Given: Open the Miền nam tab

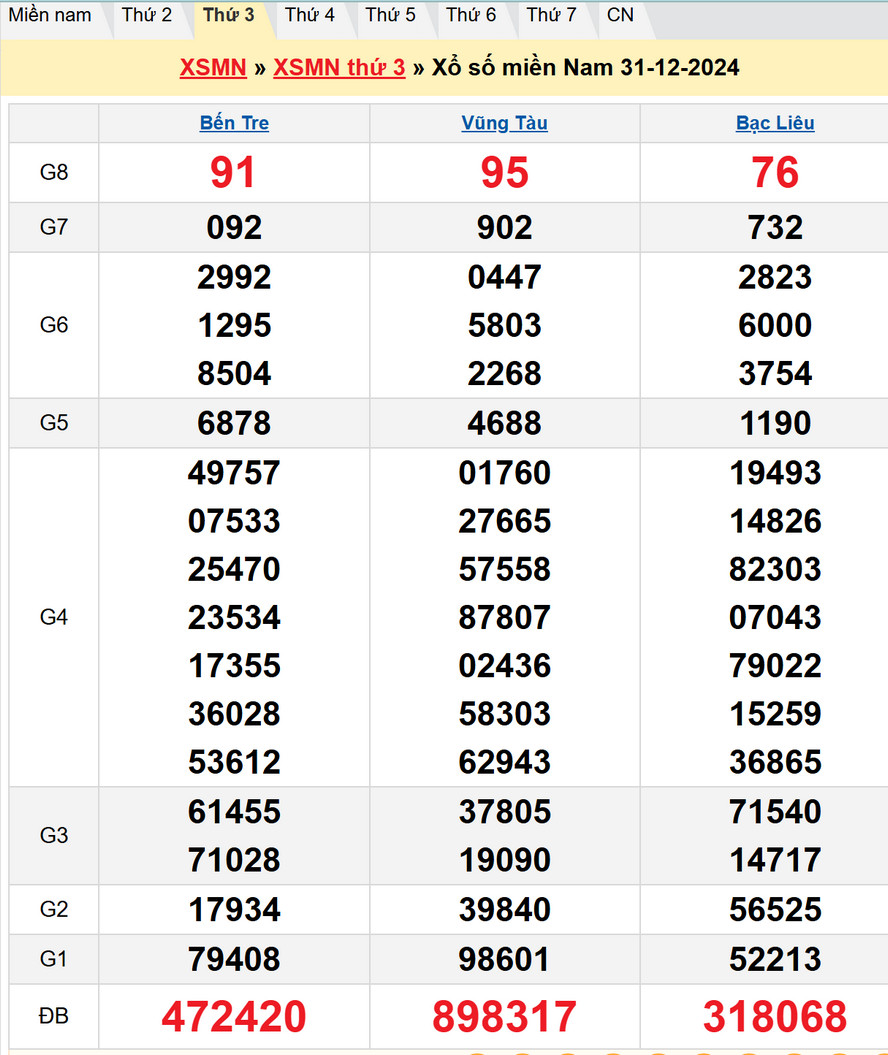Looking at the screenshot, I should point(50,15).
